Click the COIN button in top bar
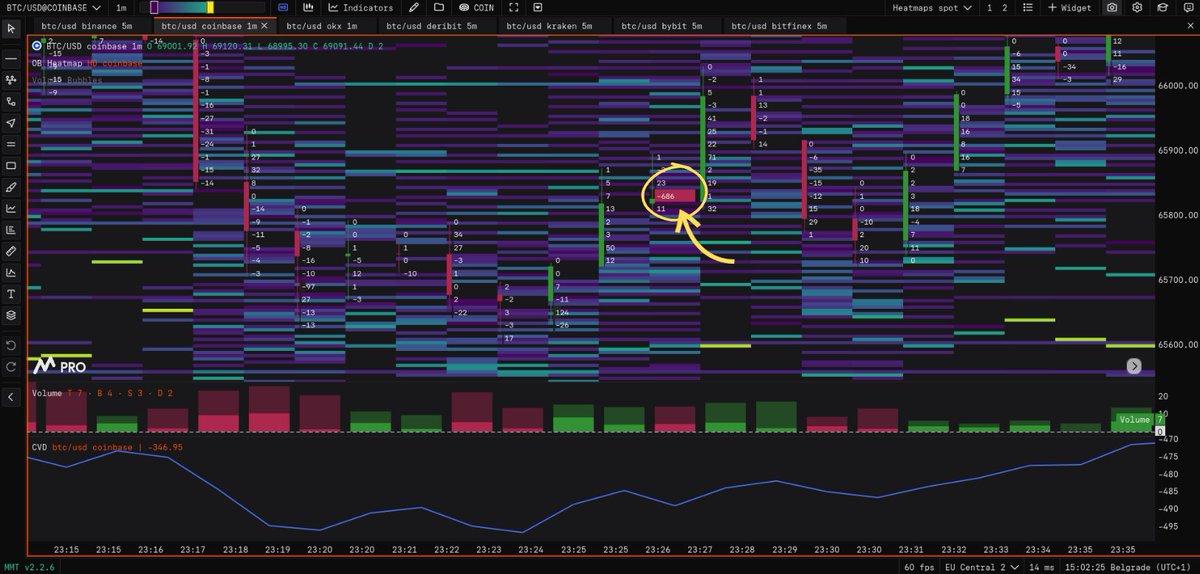 [x=477, y=7]
